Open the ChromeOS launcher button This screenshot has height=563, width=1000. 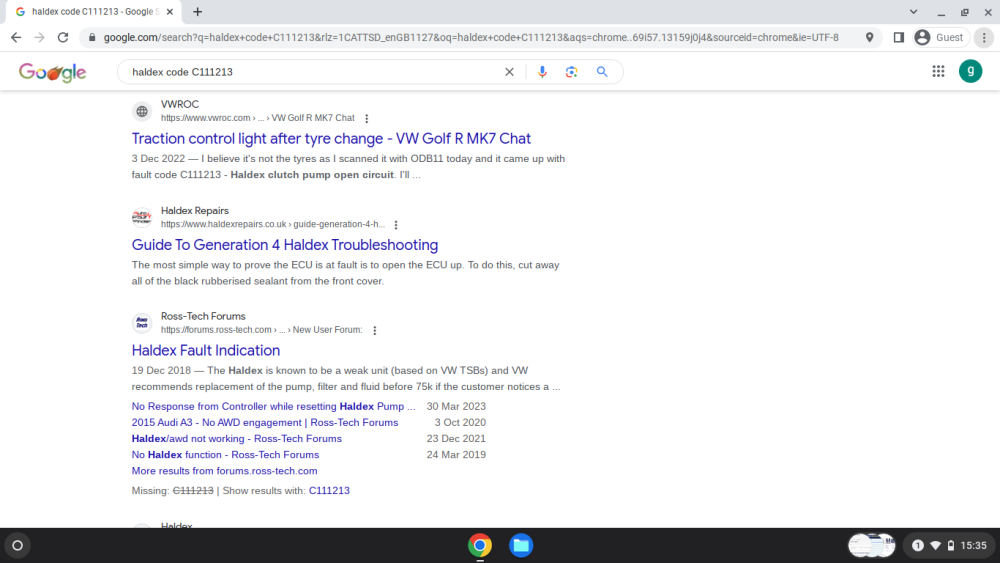(x=17, y=545)
